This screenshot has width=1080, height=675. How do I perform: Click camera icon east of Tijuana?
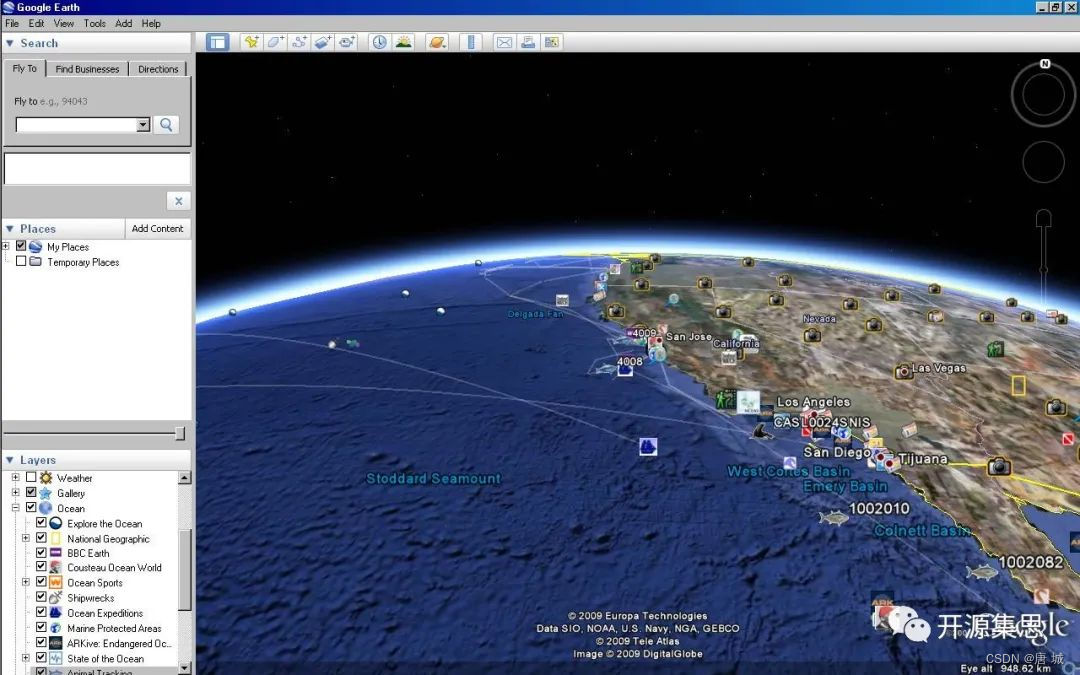coord(999,467)
